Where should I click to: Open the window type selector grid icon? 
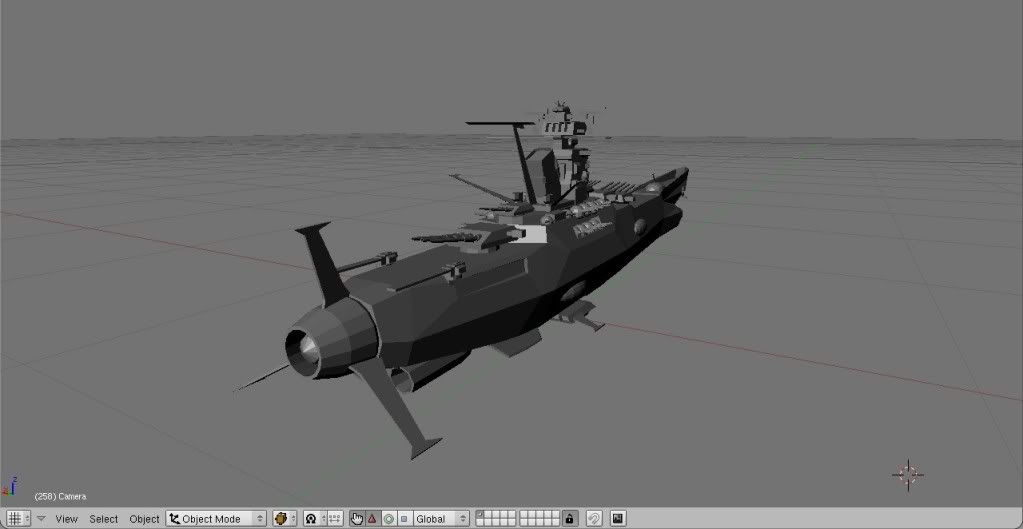pyautogui.click(x=16, y=519)
